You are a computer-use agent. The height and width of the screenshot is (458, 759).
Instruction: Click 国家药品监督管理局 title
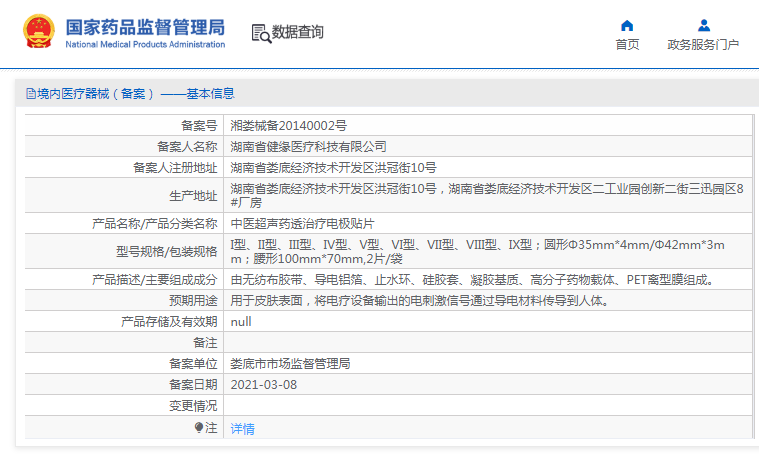click(145, 28)
